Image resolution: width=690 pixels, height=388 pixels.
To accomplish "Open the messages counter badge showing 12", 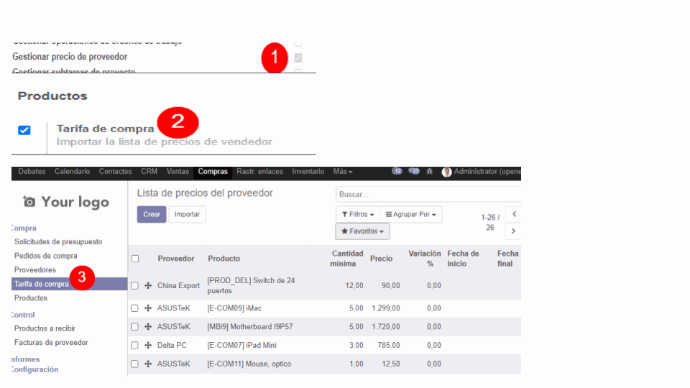I will pyautogui.click(x=397, y=172).
